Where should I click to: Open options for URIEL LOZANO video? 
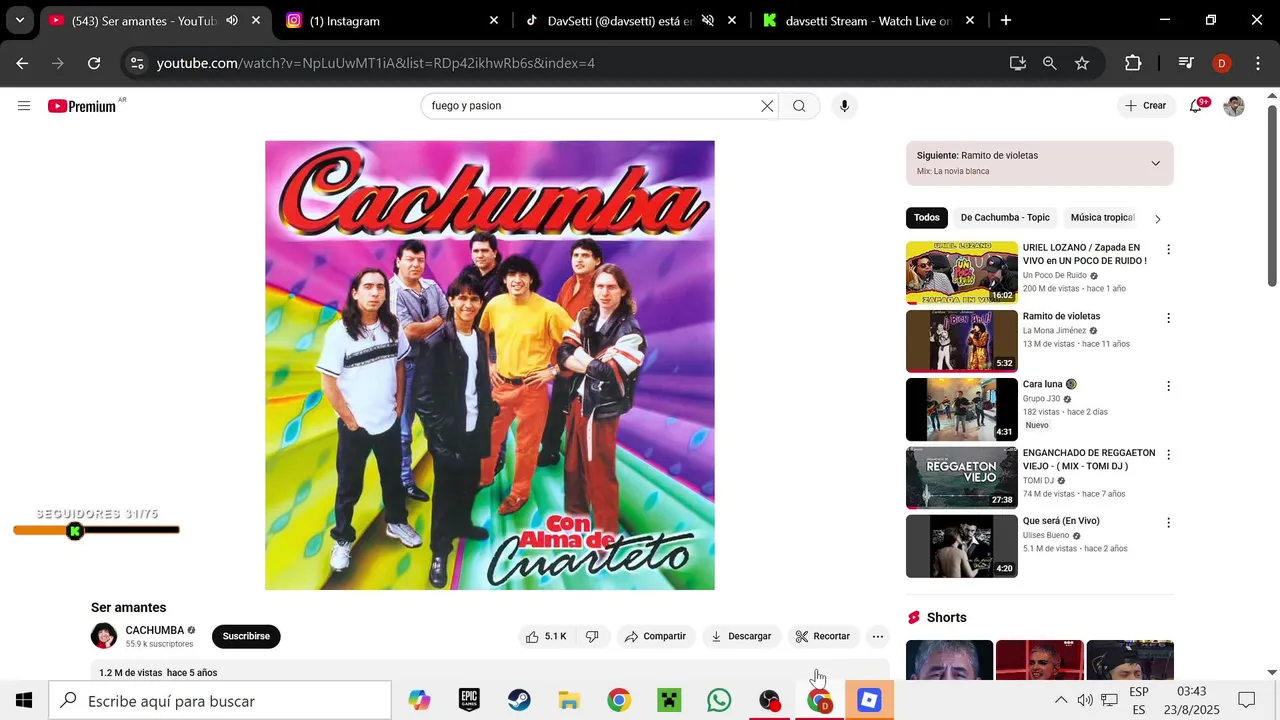coord(1168,249)
